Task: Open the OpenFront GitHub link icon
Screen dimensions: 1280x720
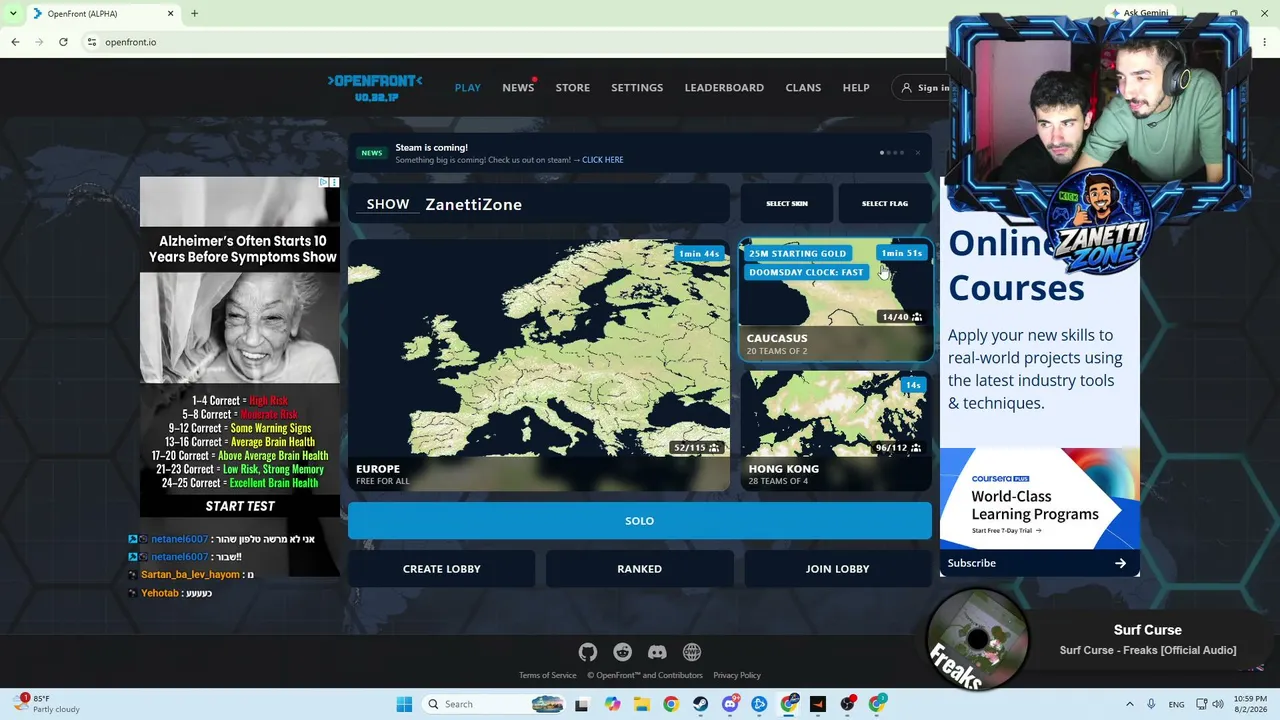Action: click(588, 653)
